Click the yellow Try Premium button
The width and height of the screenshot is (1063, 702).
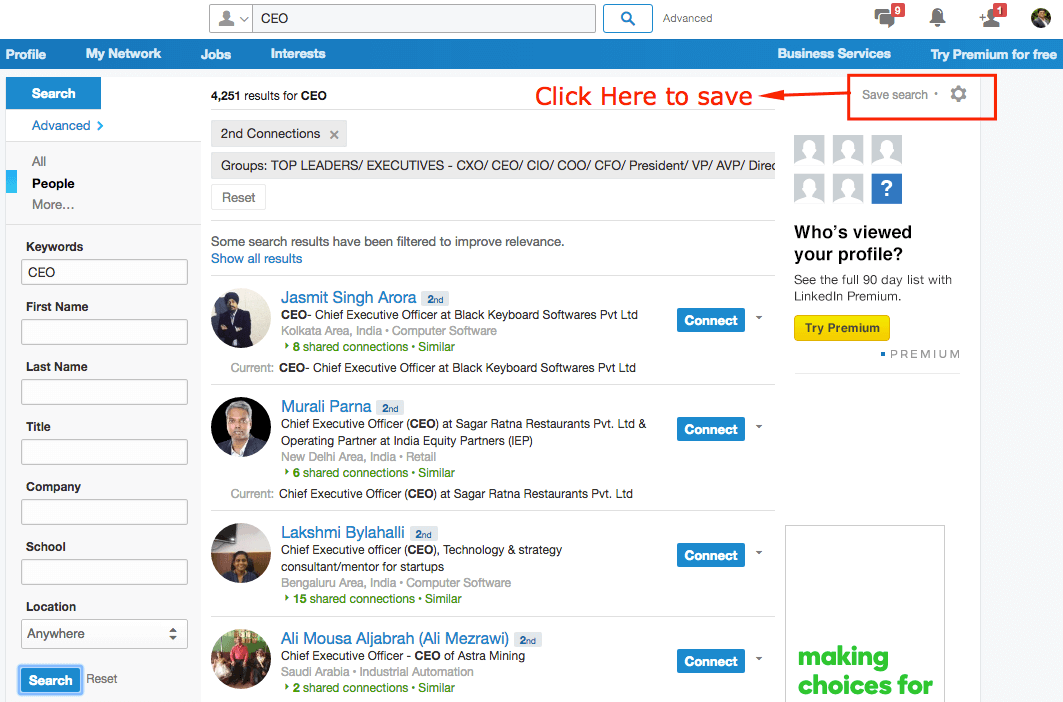pyautogui.click(x=842, y=328)
